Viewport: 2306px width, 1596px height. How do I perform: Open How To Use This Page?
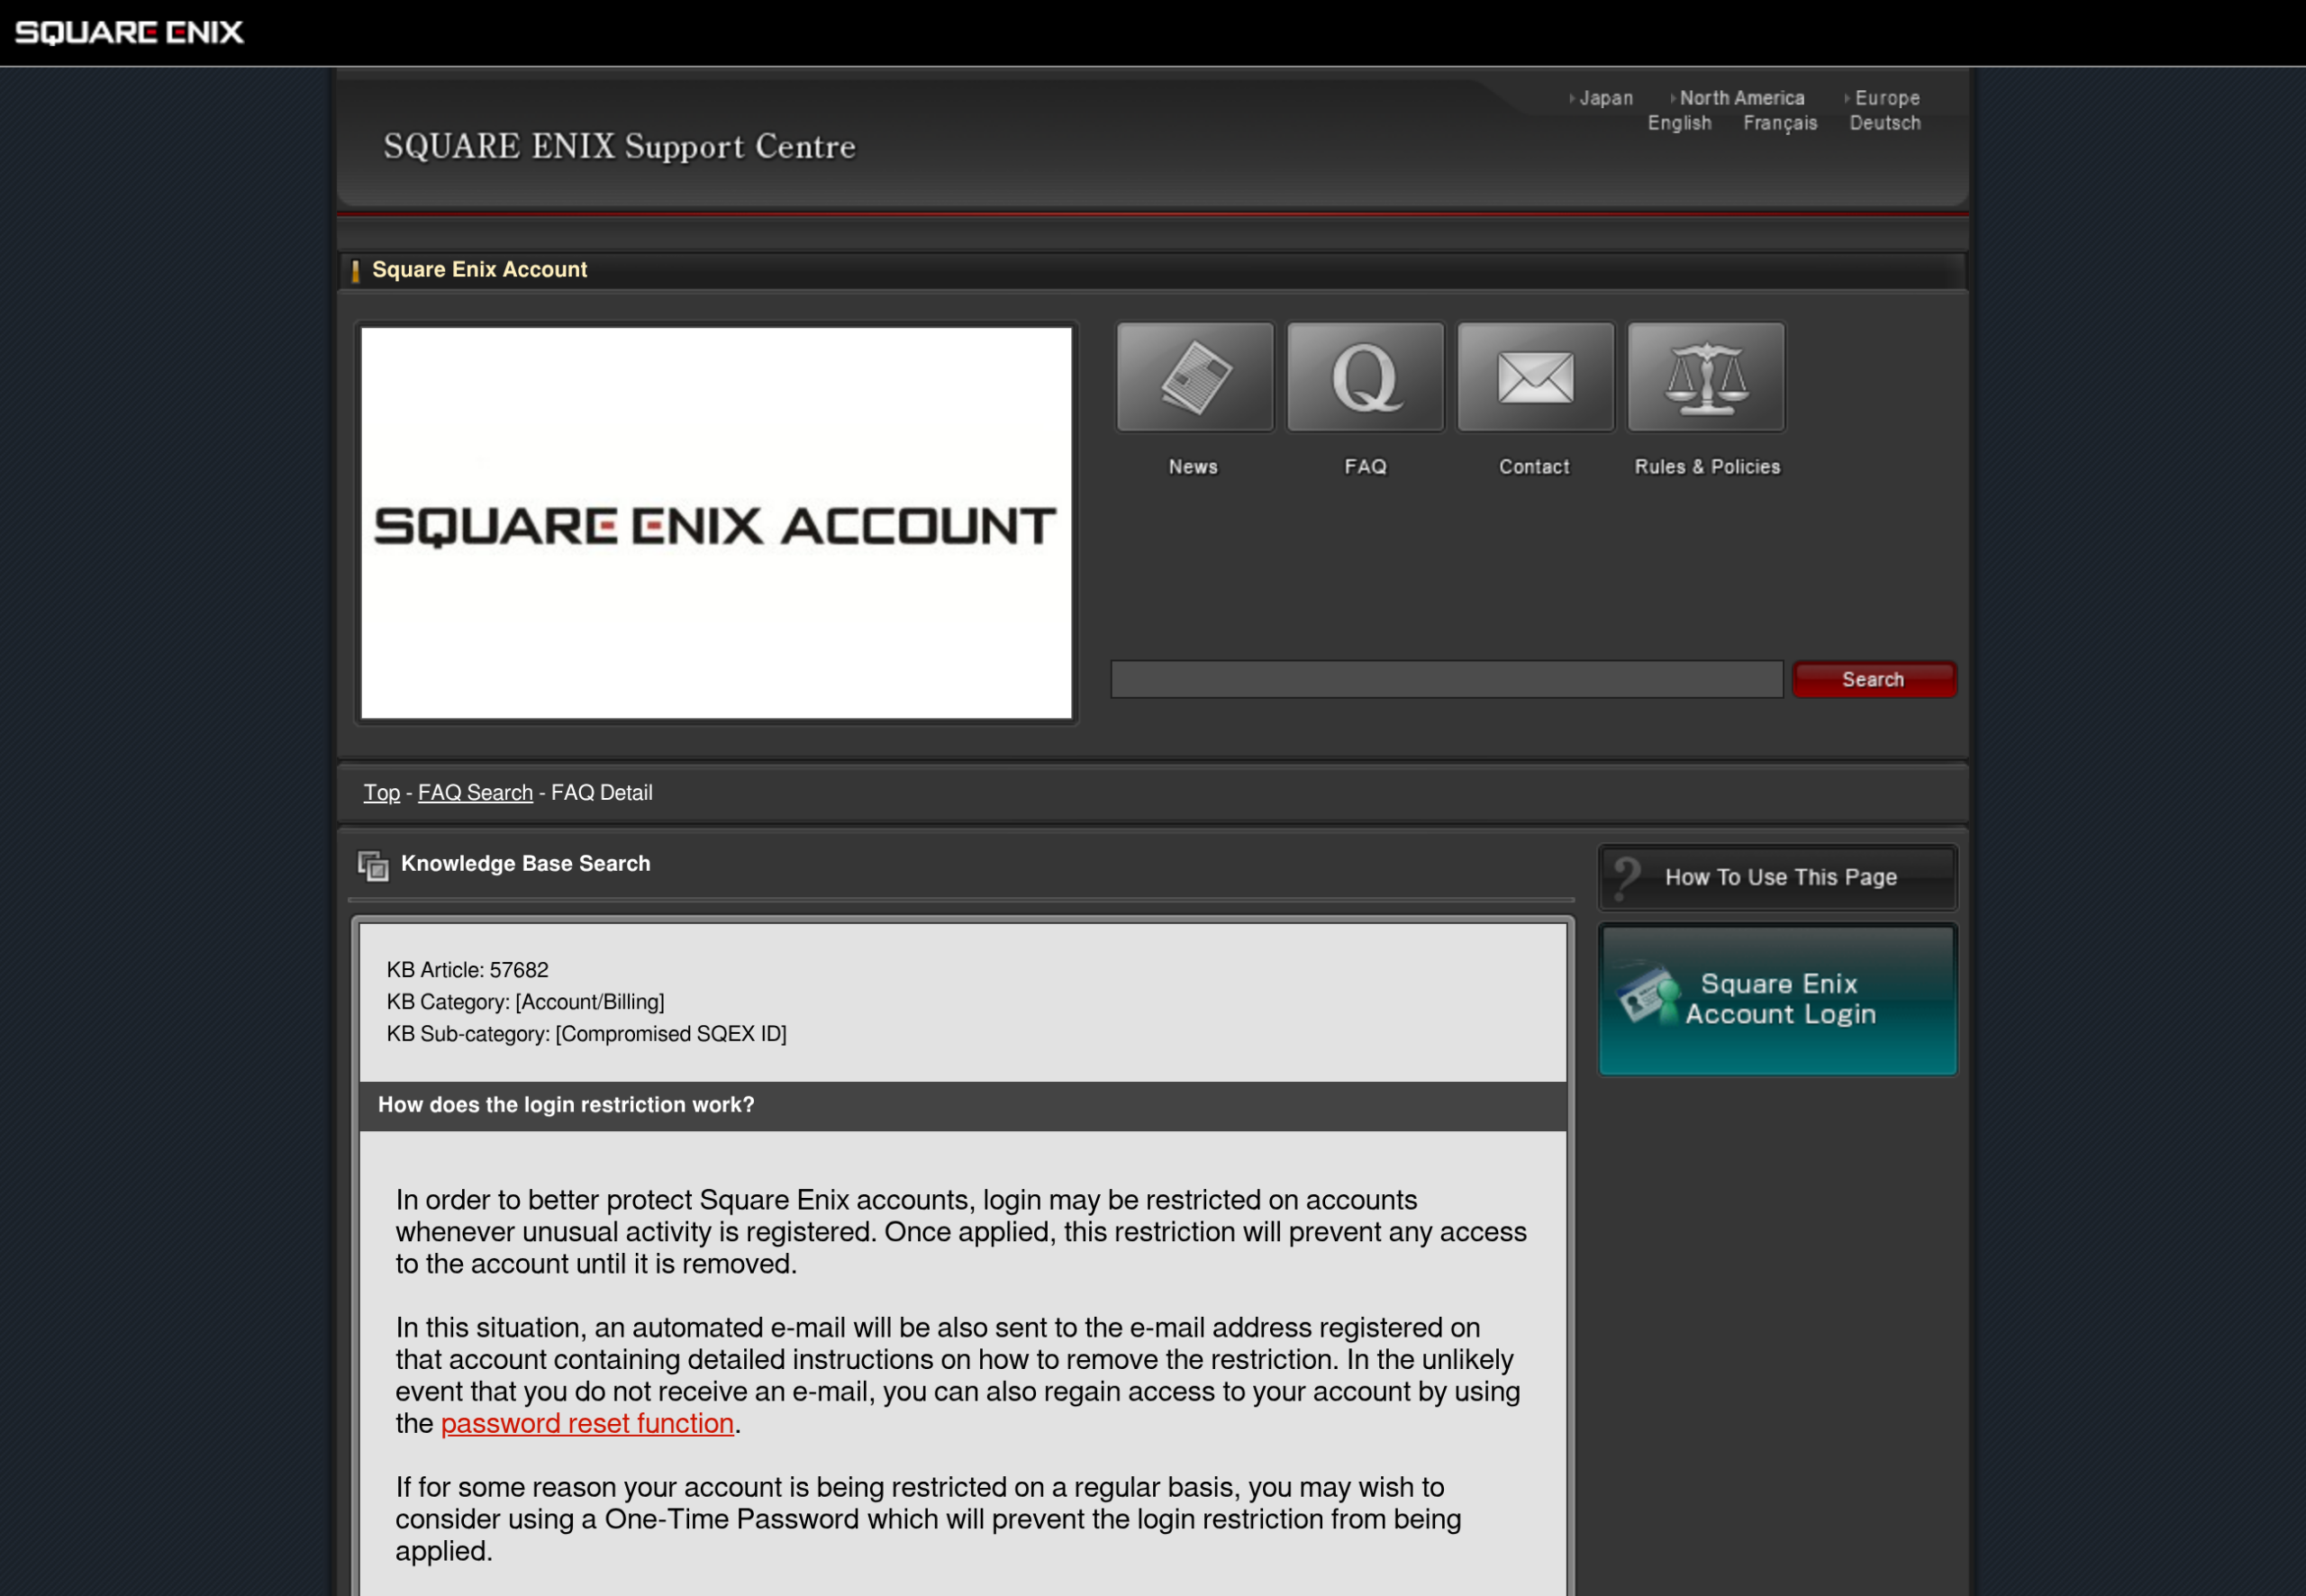point(1778,877)
